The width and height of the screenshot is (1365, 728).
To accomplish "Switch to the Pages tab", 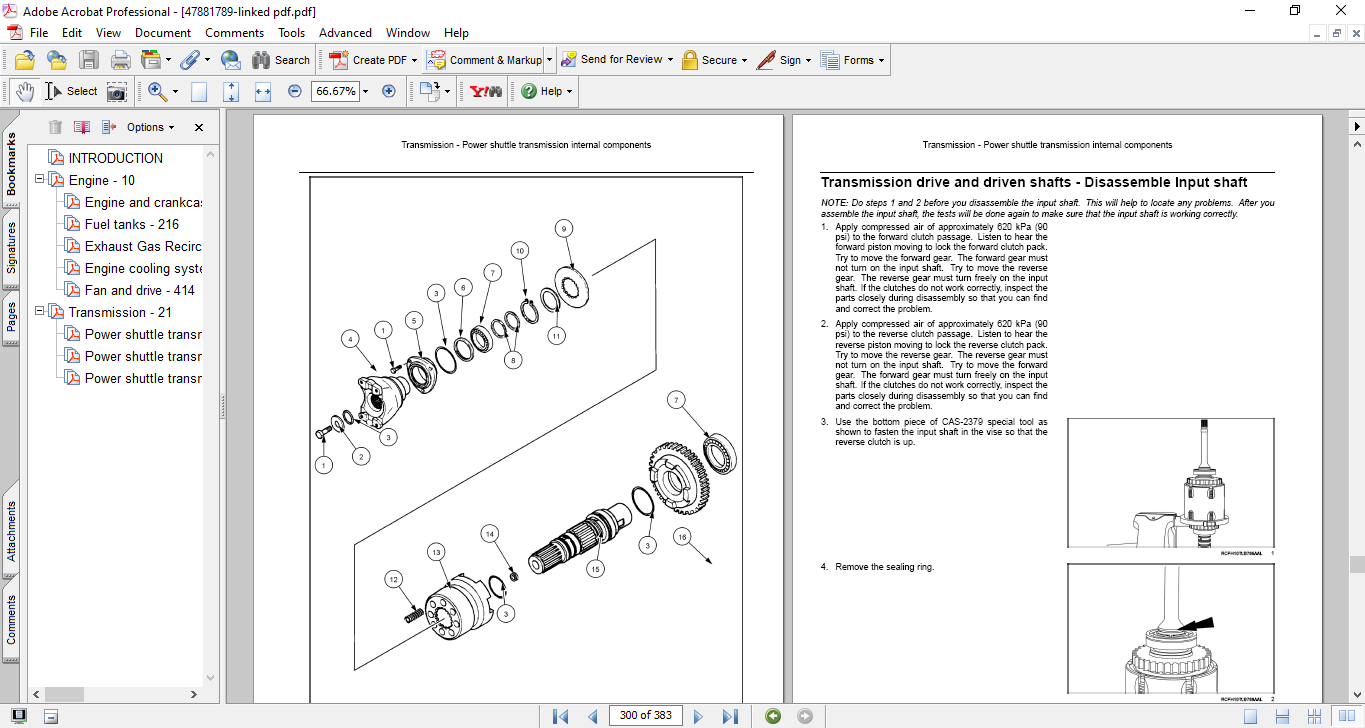I will click(x=12, y=317).
